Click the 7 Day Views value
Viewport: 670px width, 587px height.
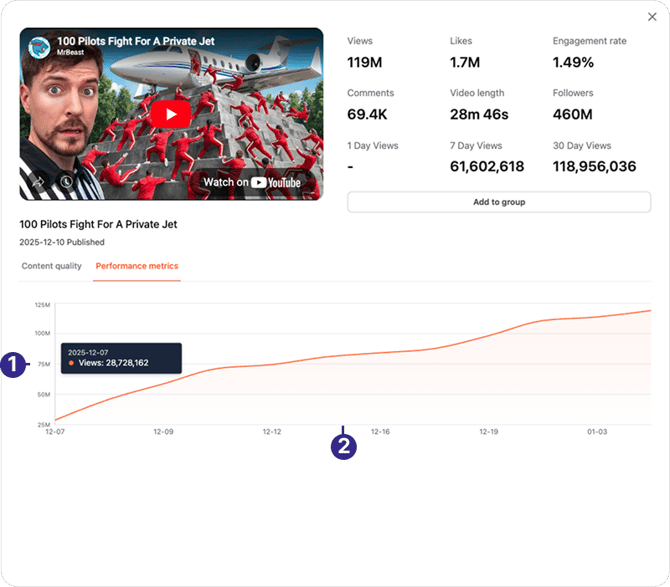coord(491,167)
